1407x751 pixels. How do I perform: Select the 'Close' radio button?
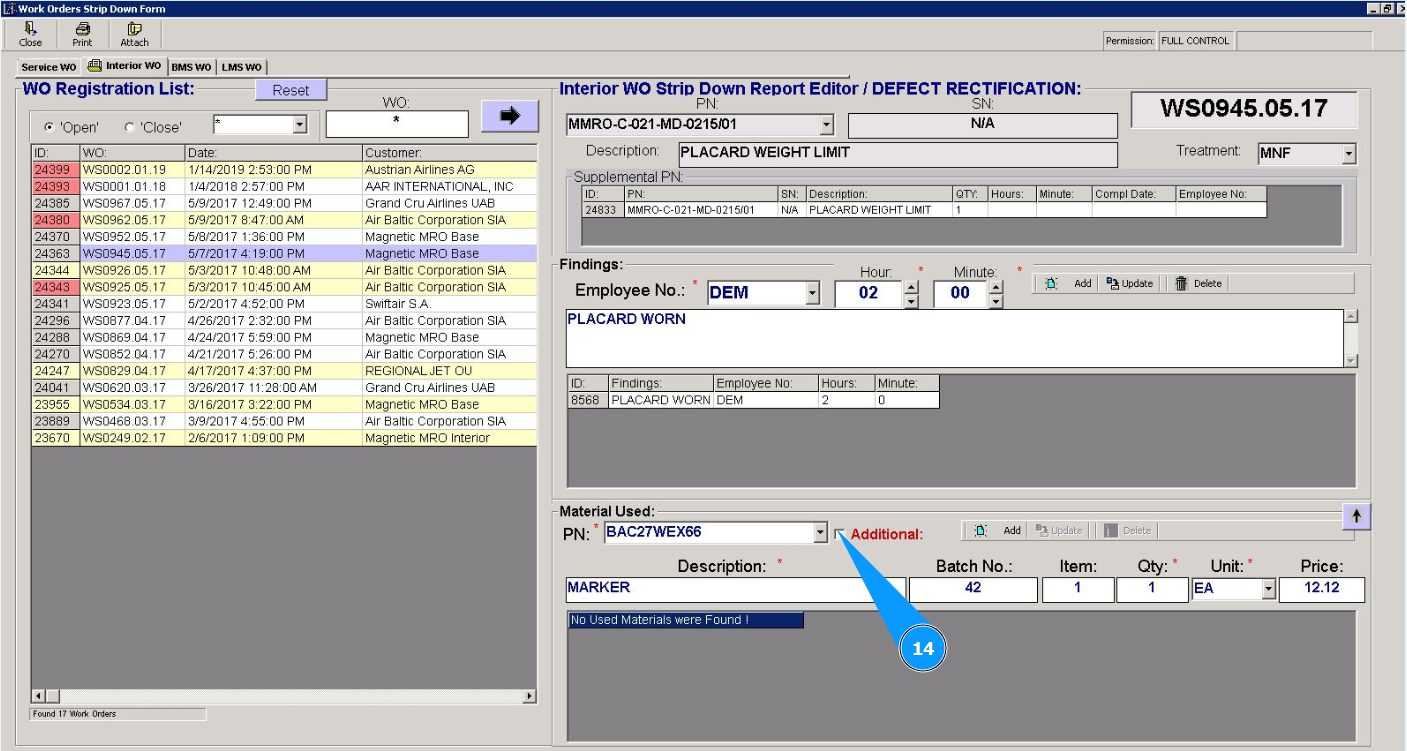point(129,127)
